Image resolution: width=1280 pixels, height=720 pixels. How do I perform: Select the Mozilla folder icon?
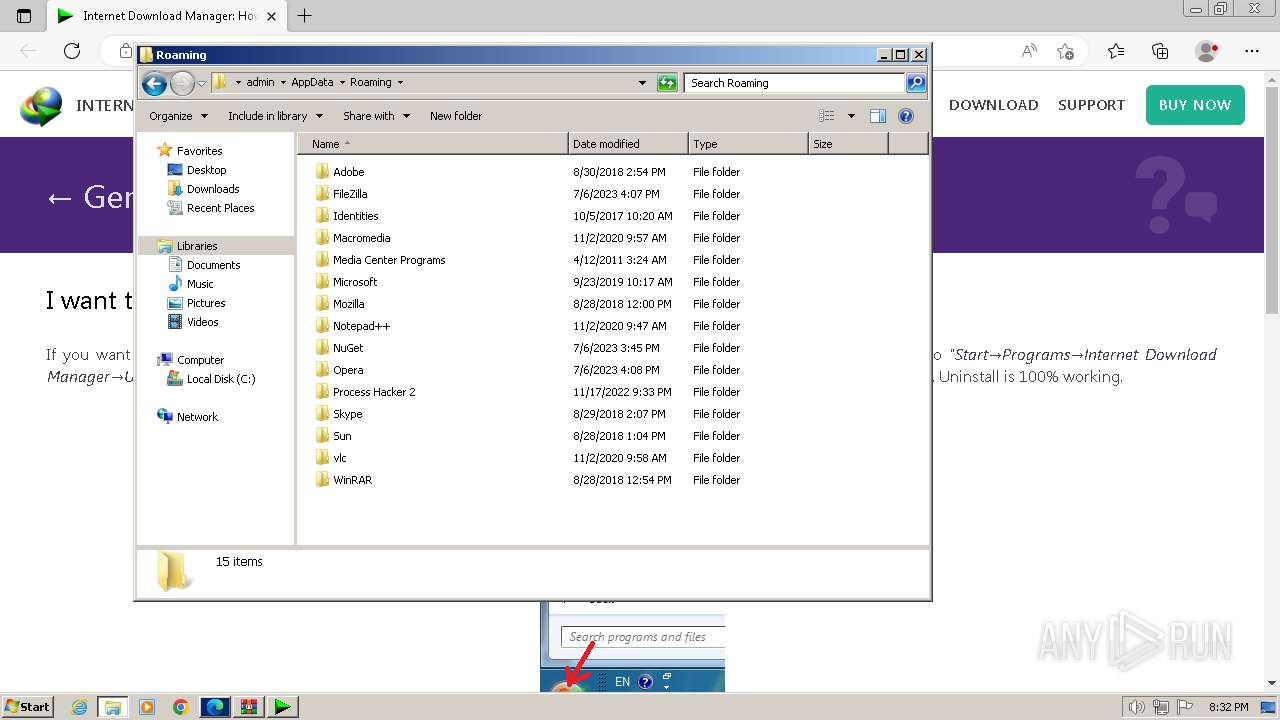322,304
